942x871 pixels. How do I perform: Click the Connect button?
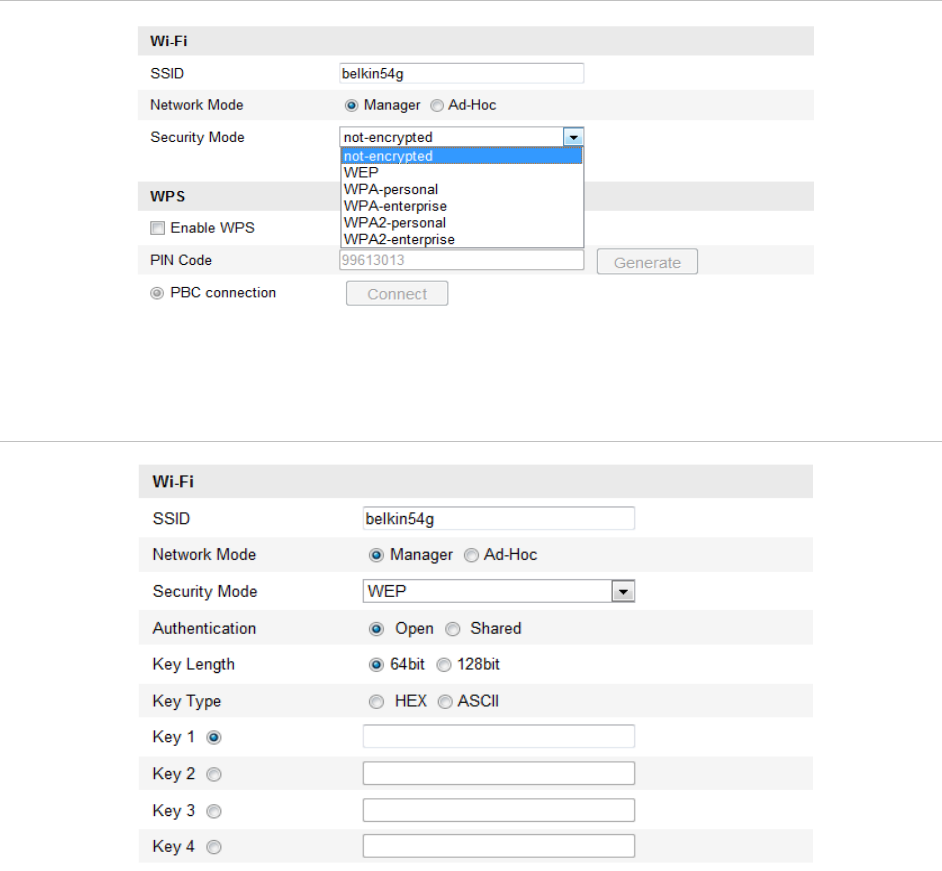pos(397,294)
